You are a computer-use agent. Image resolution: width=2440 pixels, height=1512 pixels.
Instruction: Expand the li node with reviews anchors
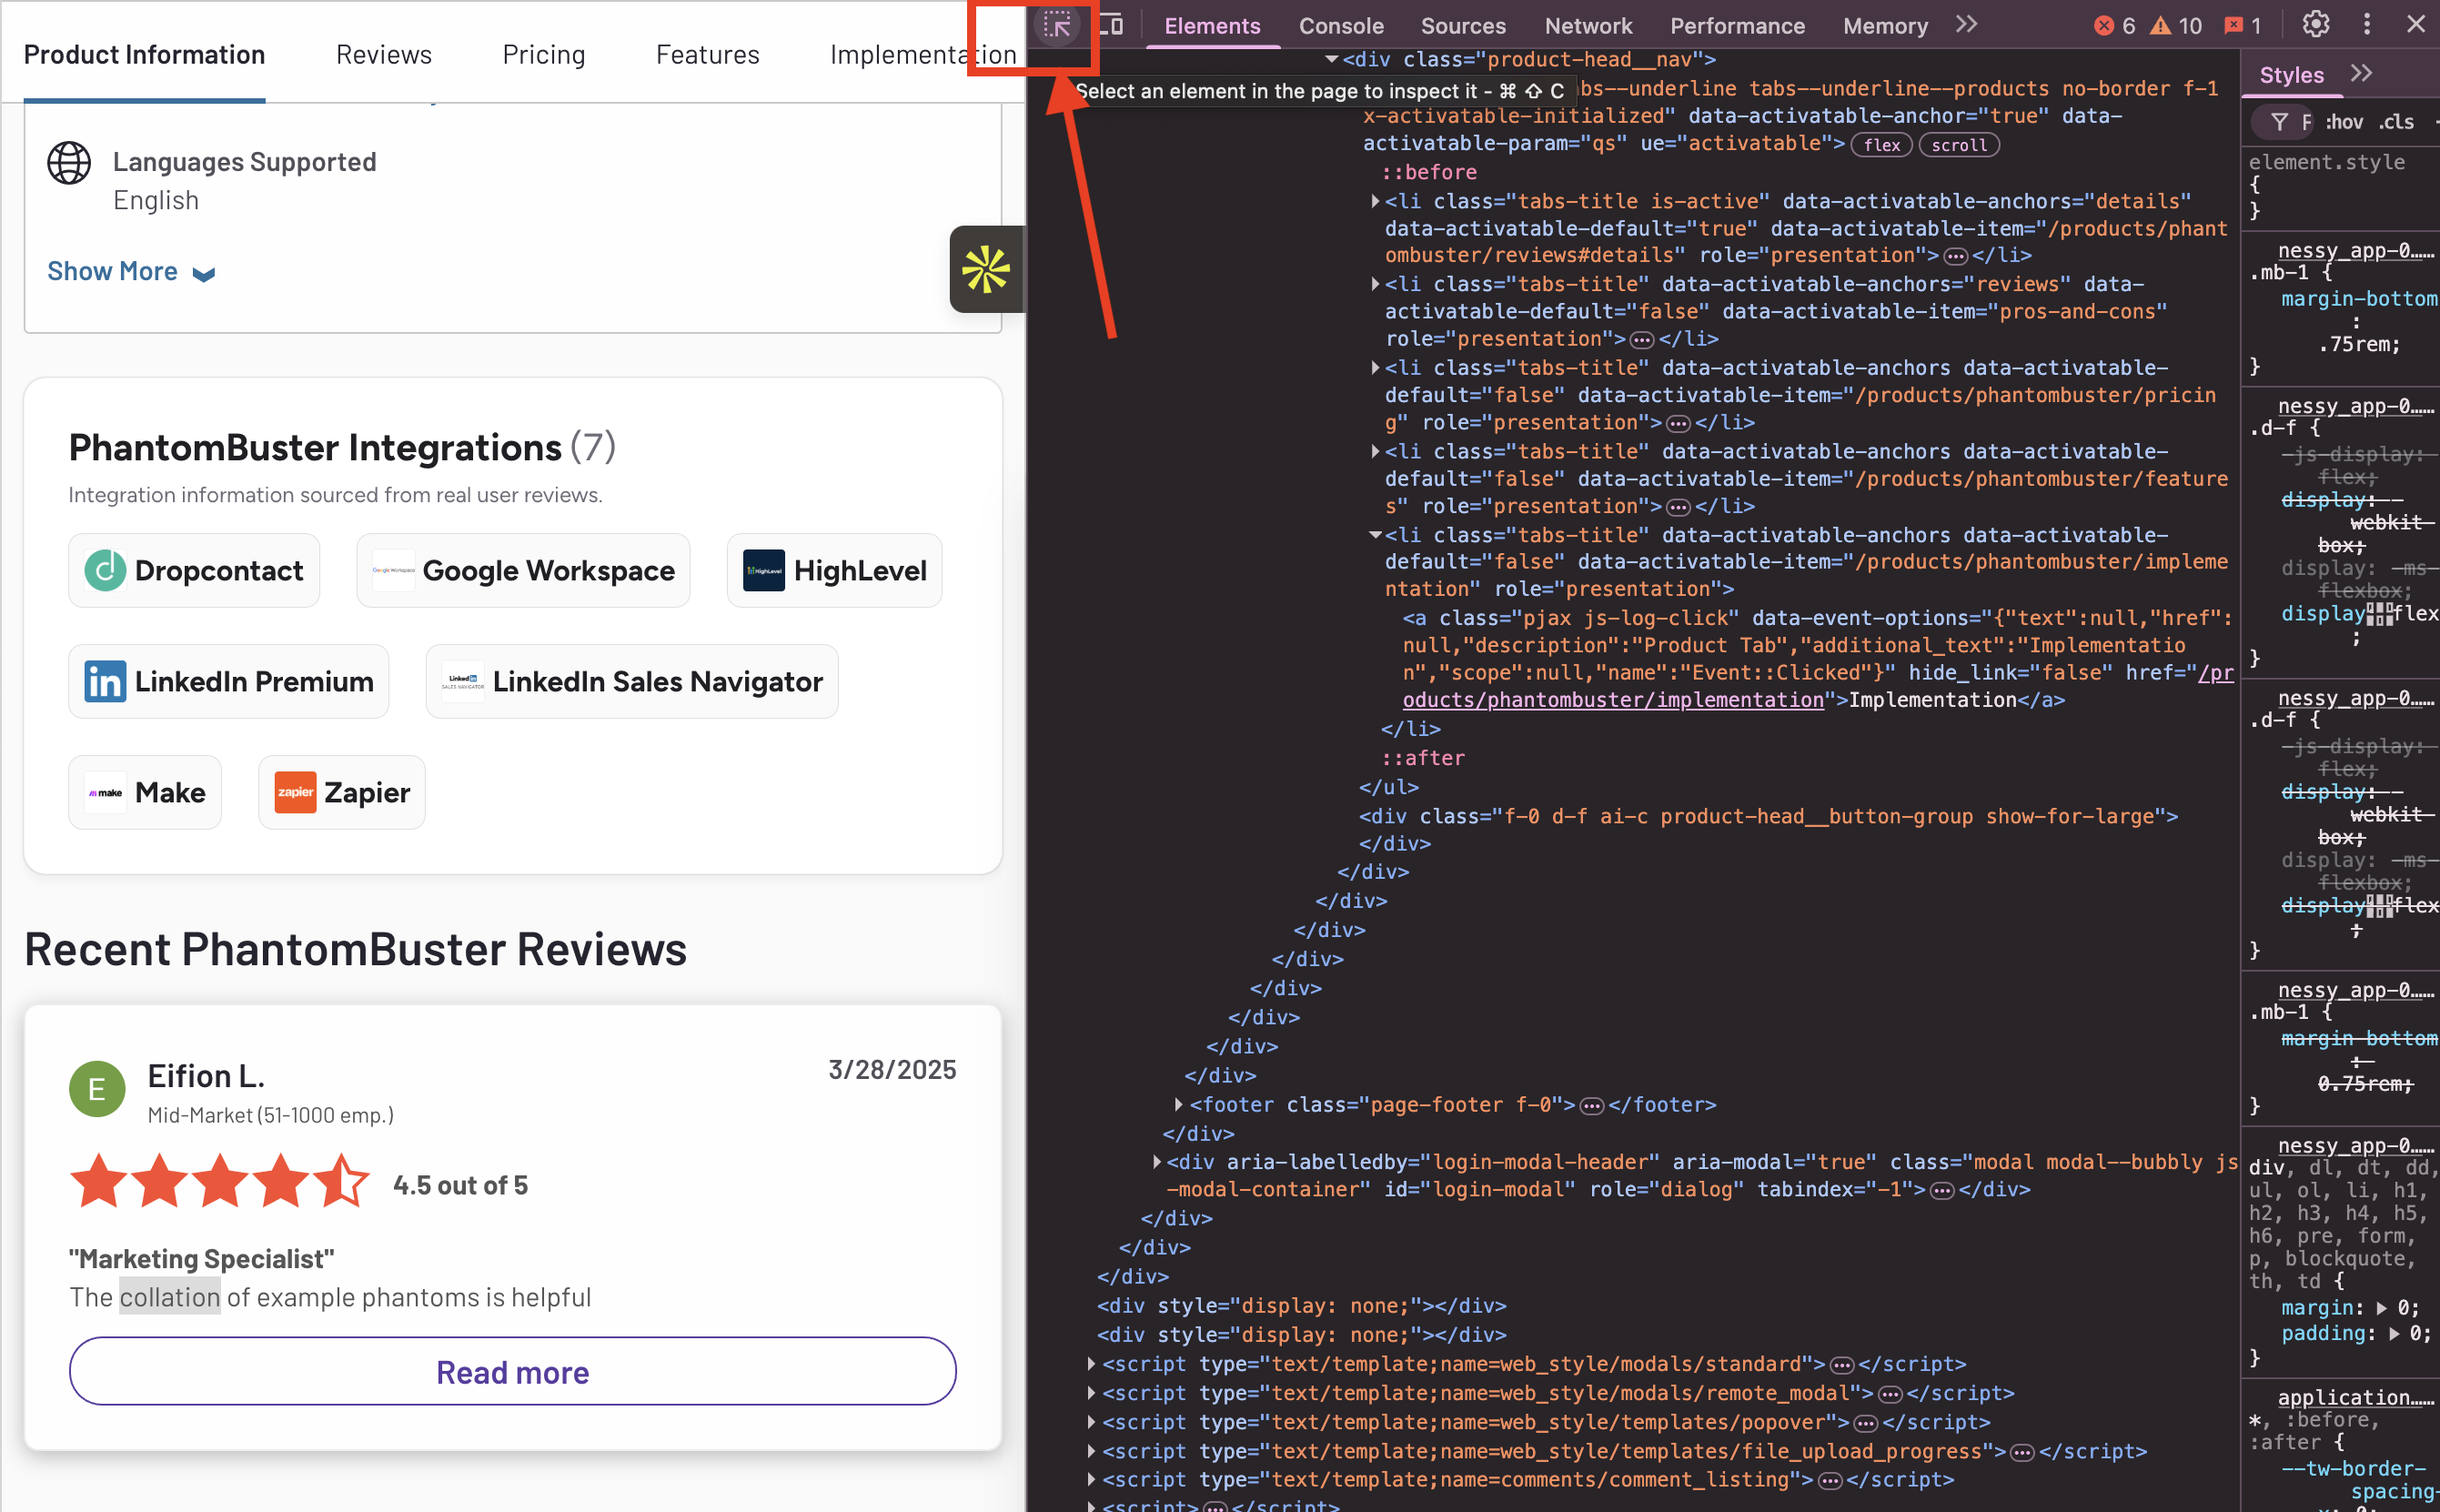coord(1375,285)
